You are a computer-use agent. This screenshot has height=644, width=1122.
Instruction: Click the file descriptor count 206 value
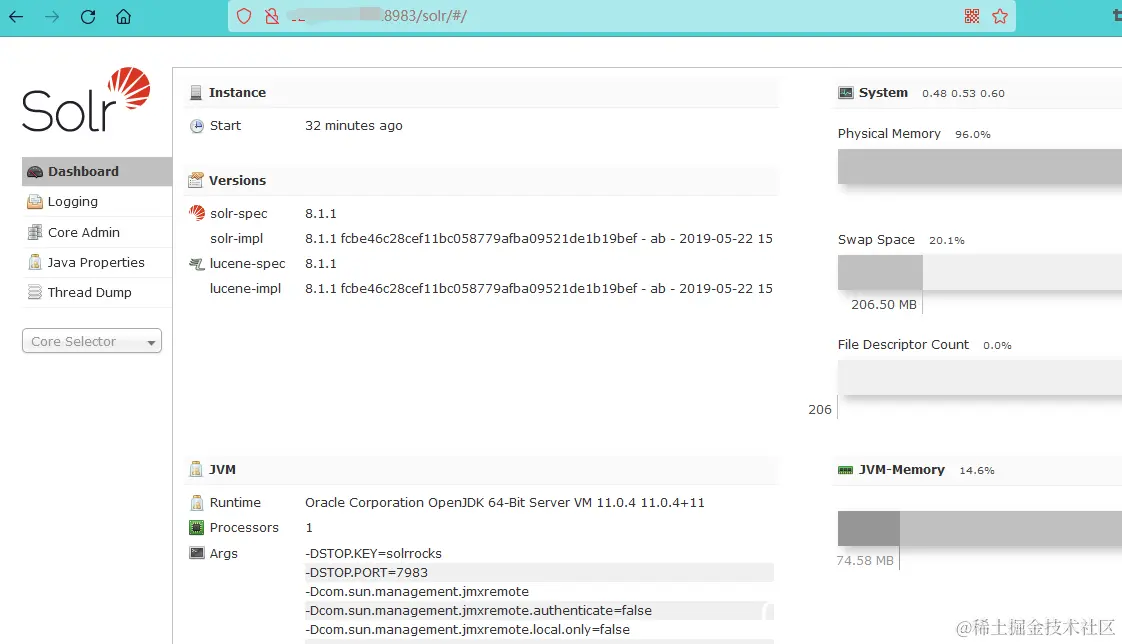tap(820, 410)
